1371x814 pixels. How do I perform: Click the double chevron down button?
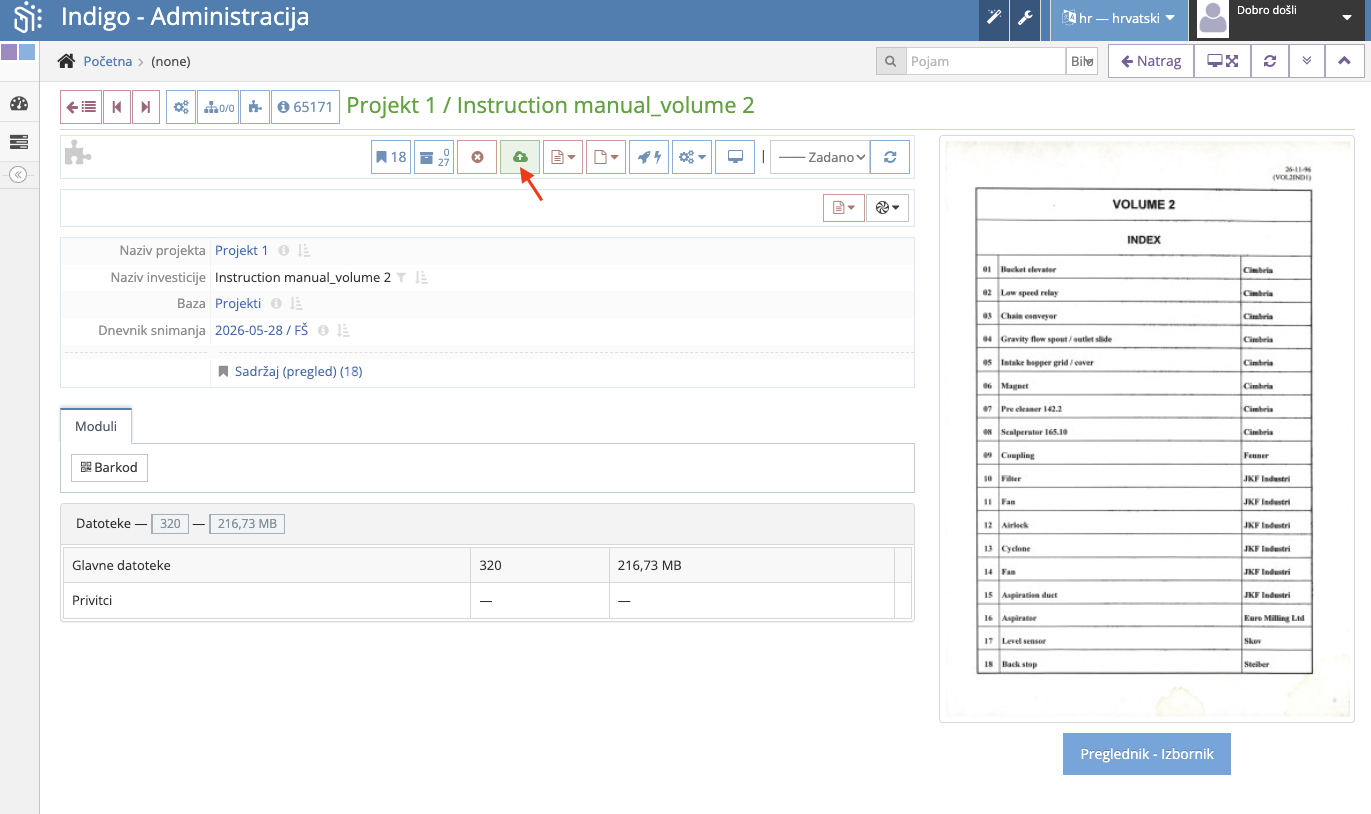pos(1307,61)
